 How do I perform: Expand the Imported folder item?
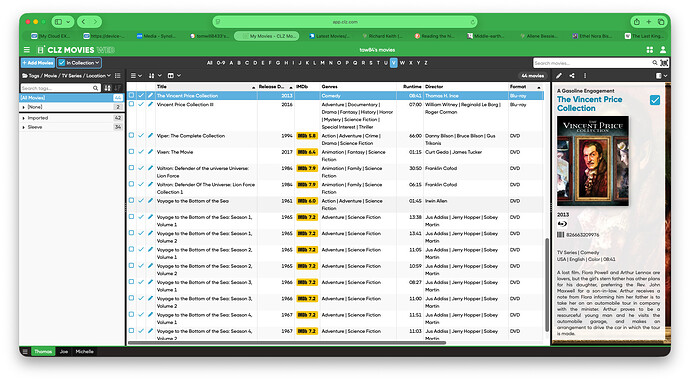(x=23, y=118)
